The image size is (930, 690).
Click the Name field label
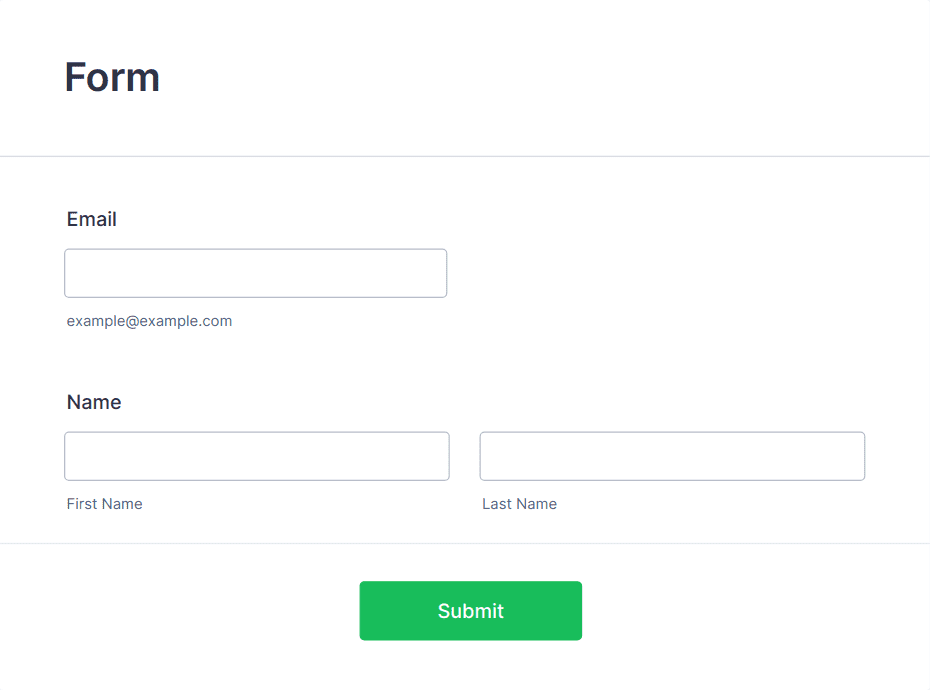(94, 402)
